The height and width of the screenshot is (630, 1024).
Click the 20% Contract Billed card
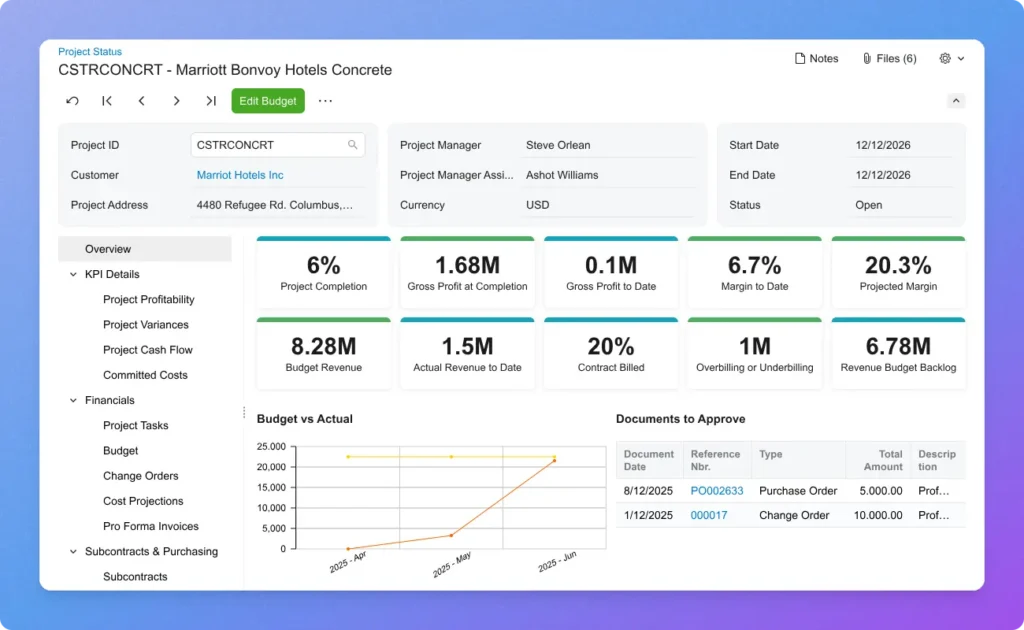[x=611, y=353]
